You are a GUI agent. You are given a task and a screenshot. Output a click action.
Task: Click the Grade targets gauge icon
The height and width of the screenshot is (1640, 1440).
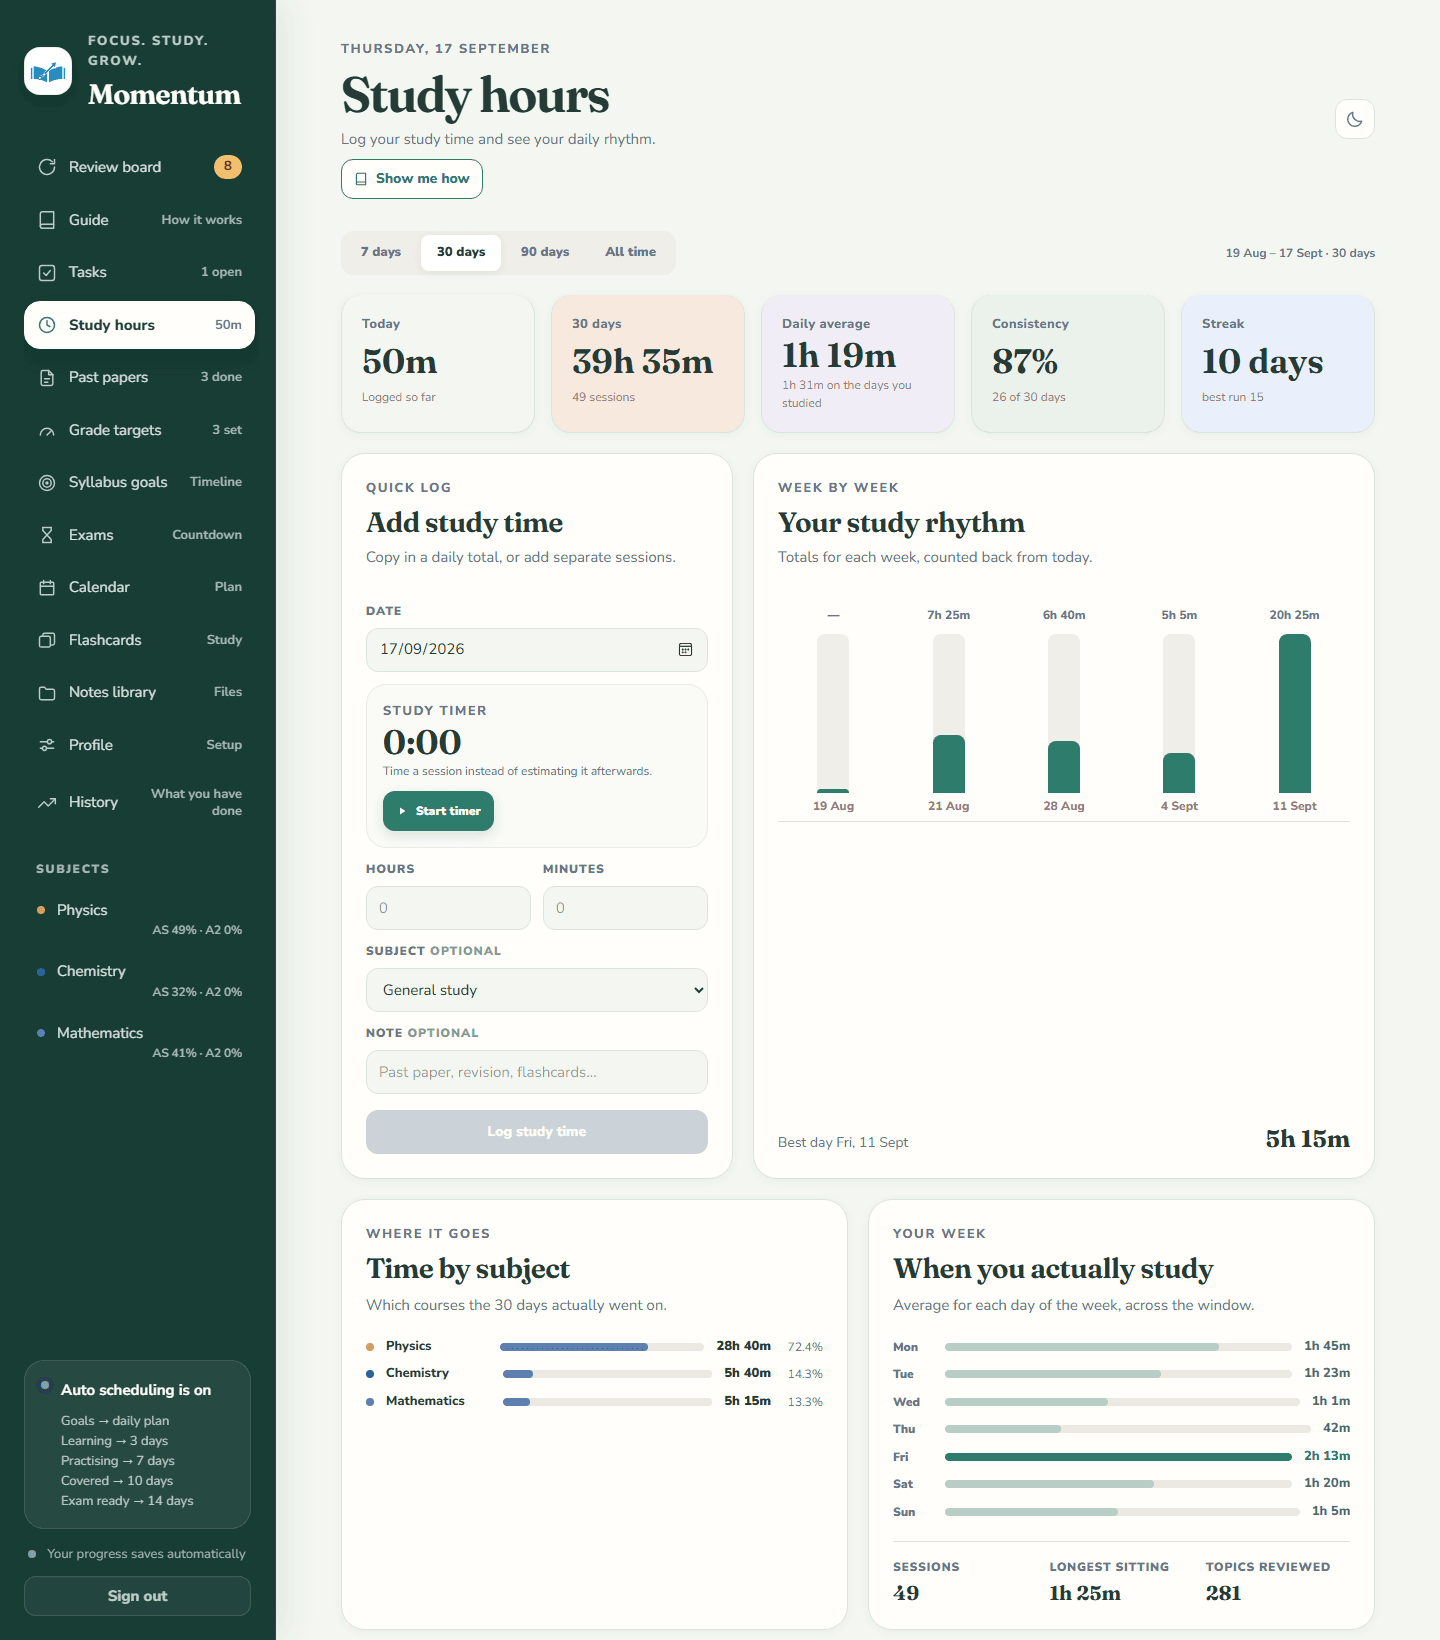click(47, 430)
